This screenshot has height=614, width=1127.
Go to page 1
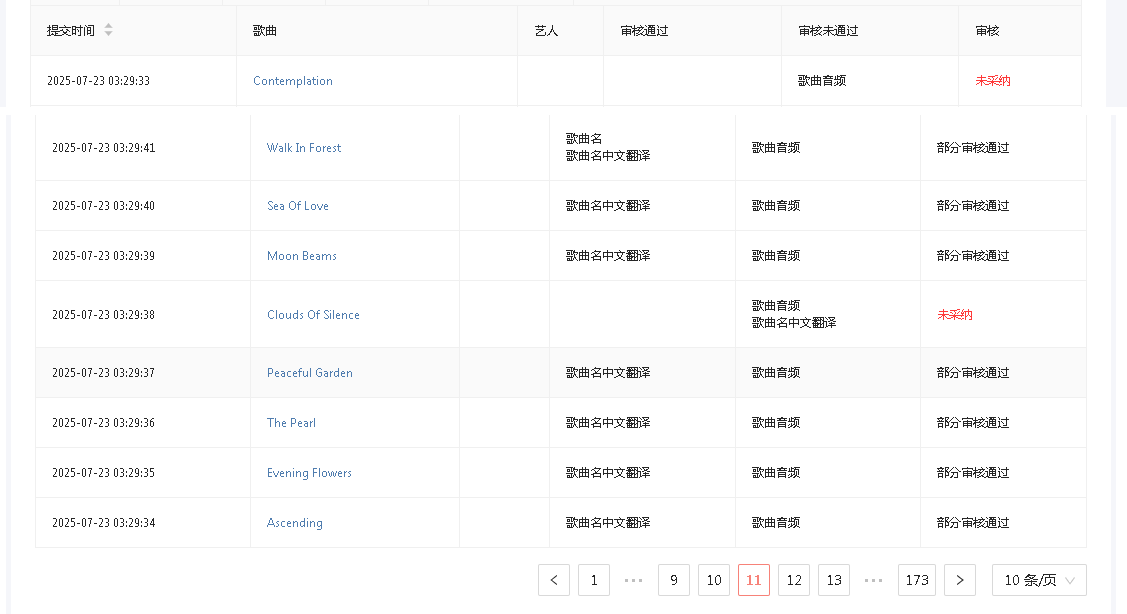(594, 580)
